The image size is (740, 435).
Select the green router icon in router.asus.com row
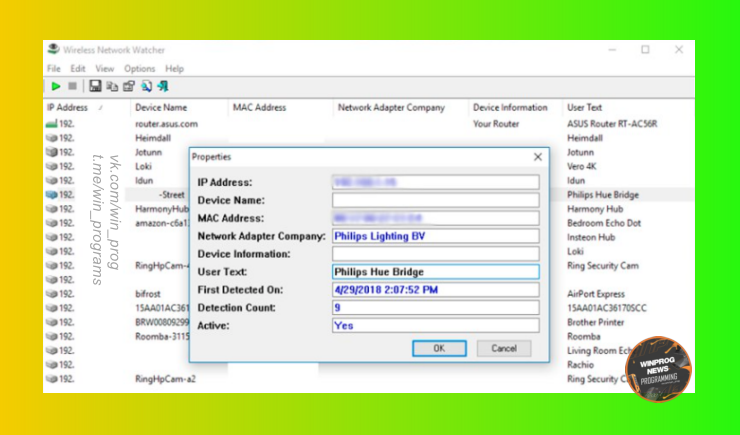click(51, 124)
